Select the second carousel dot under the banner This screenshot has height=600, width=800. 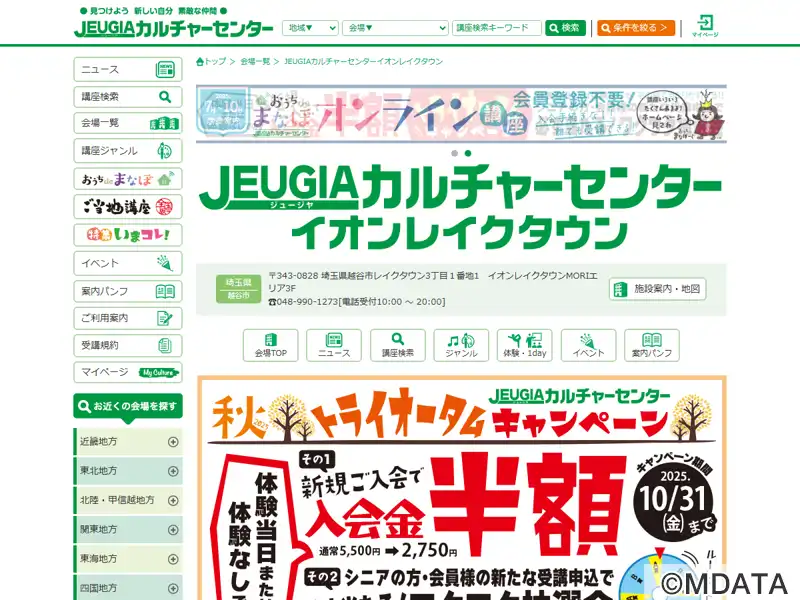[468, 153]
